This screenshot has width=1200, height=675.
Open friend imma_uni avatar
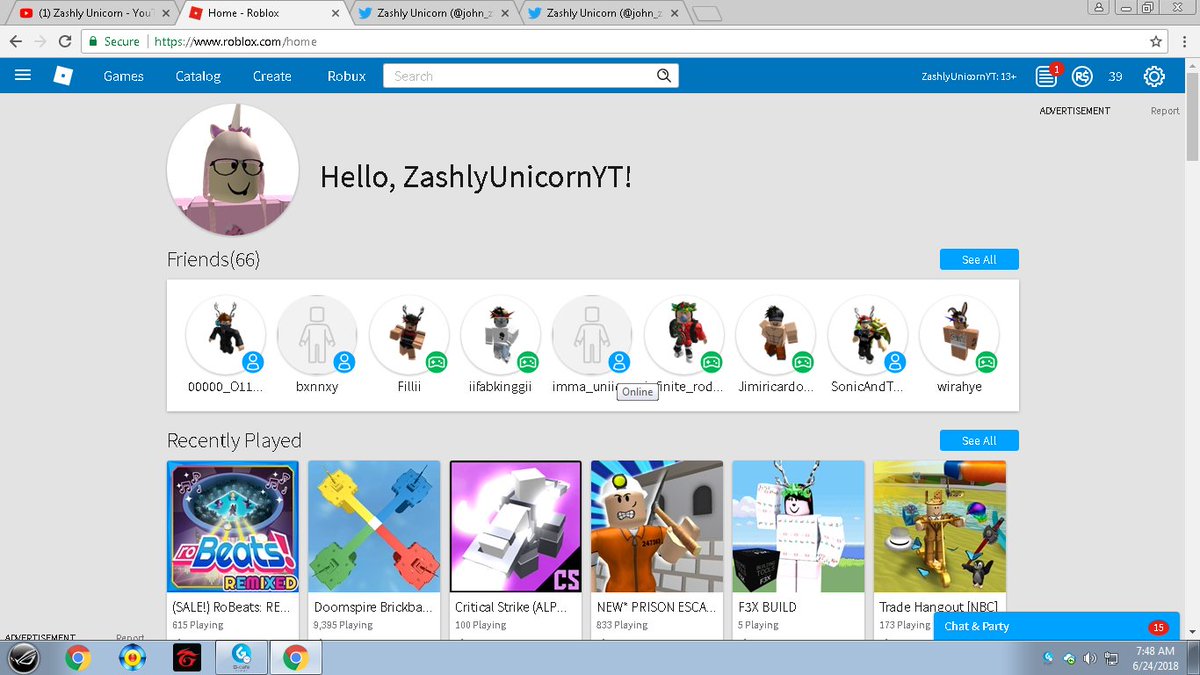pos(592,335)
